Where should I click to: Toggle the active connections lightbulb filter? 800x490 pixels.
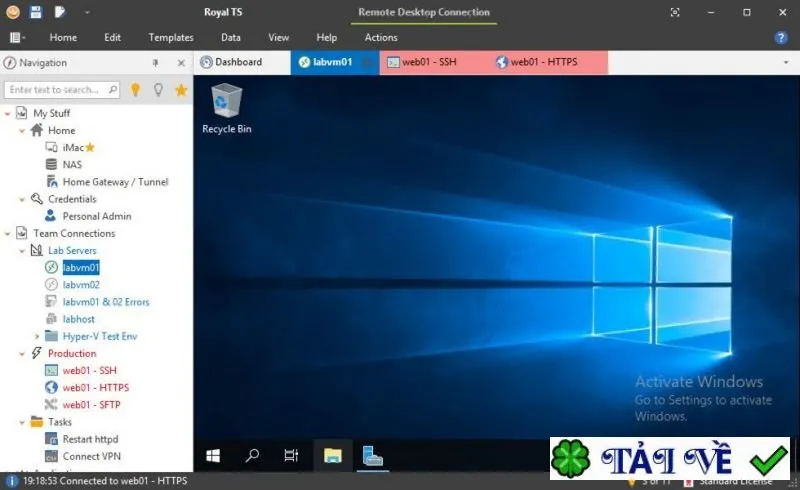(x=135, y=90)
